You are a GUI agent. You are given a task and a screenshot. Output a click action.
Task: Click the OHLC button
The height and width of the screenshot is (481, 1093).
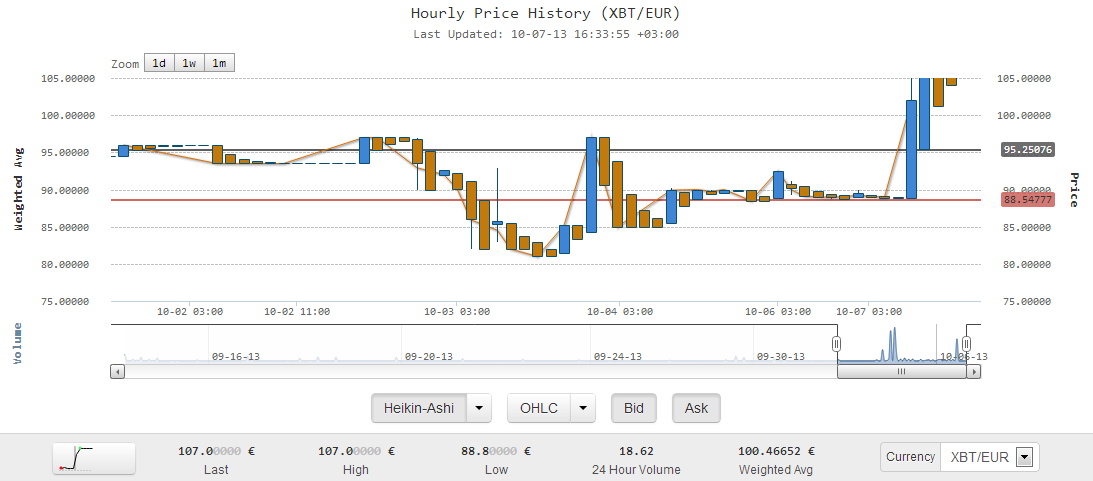click(539, 408)
